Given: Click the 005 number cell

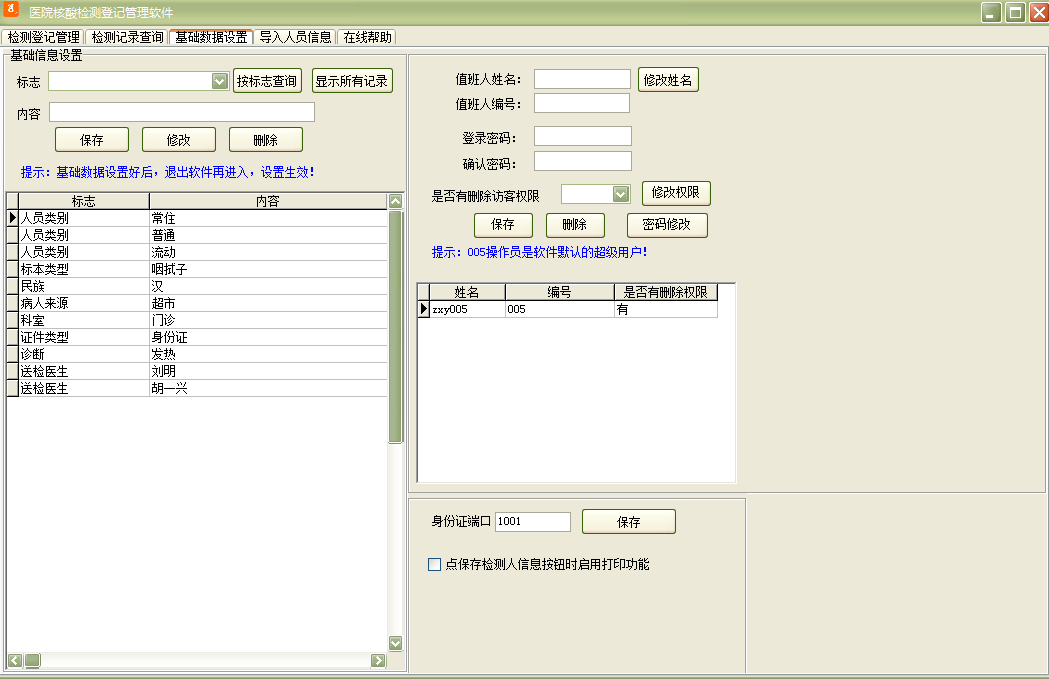Looking at the screenshot, I should [x=559, y=310].
